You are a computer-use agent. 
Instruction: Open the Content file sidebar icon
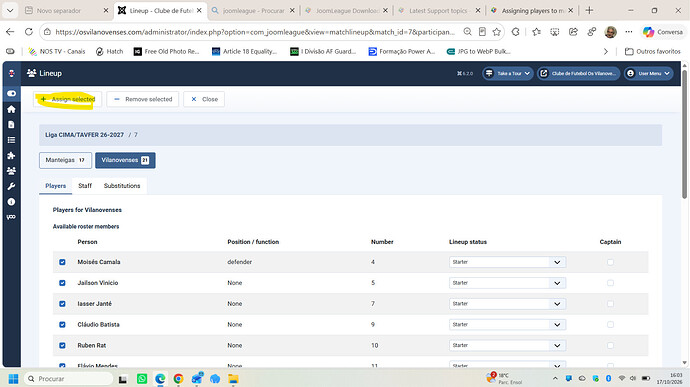click(11, 125)
